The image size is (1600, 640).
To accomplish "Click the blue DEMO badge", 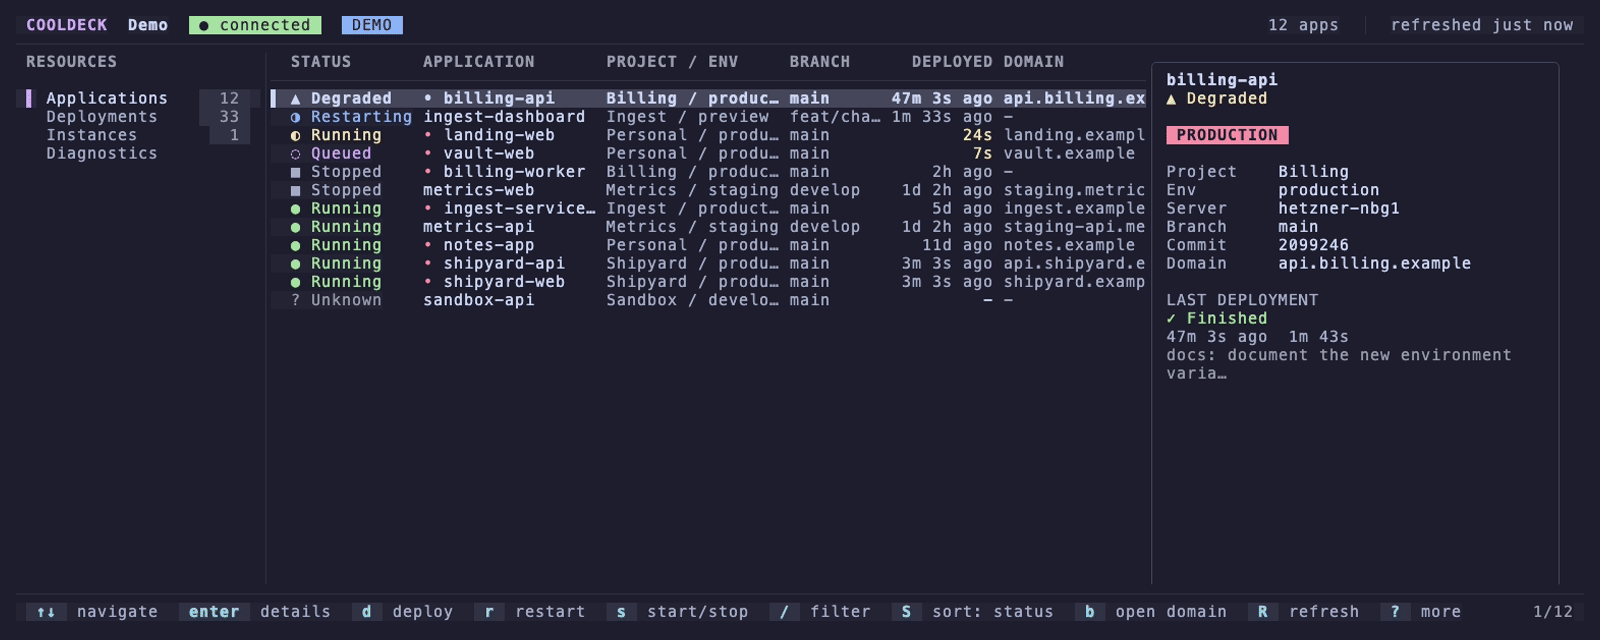I will [372, 25].
